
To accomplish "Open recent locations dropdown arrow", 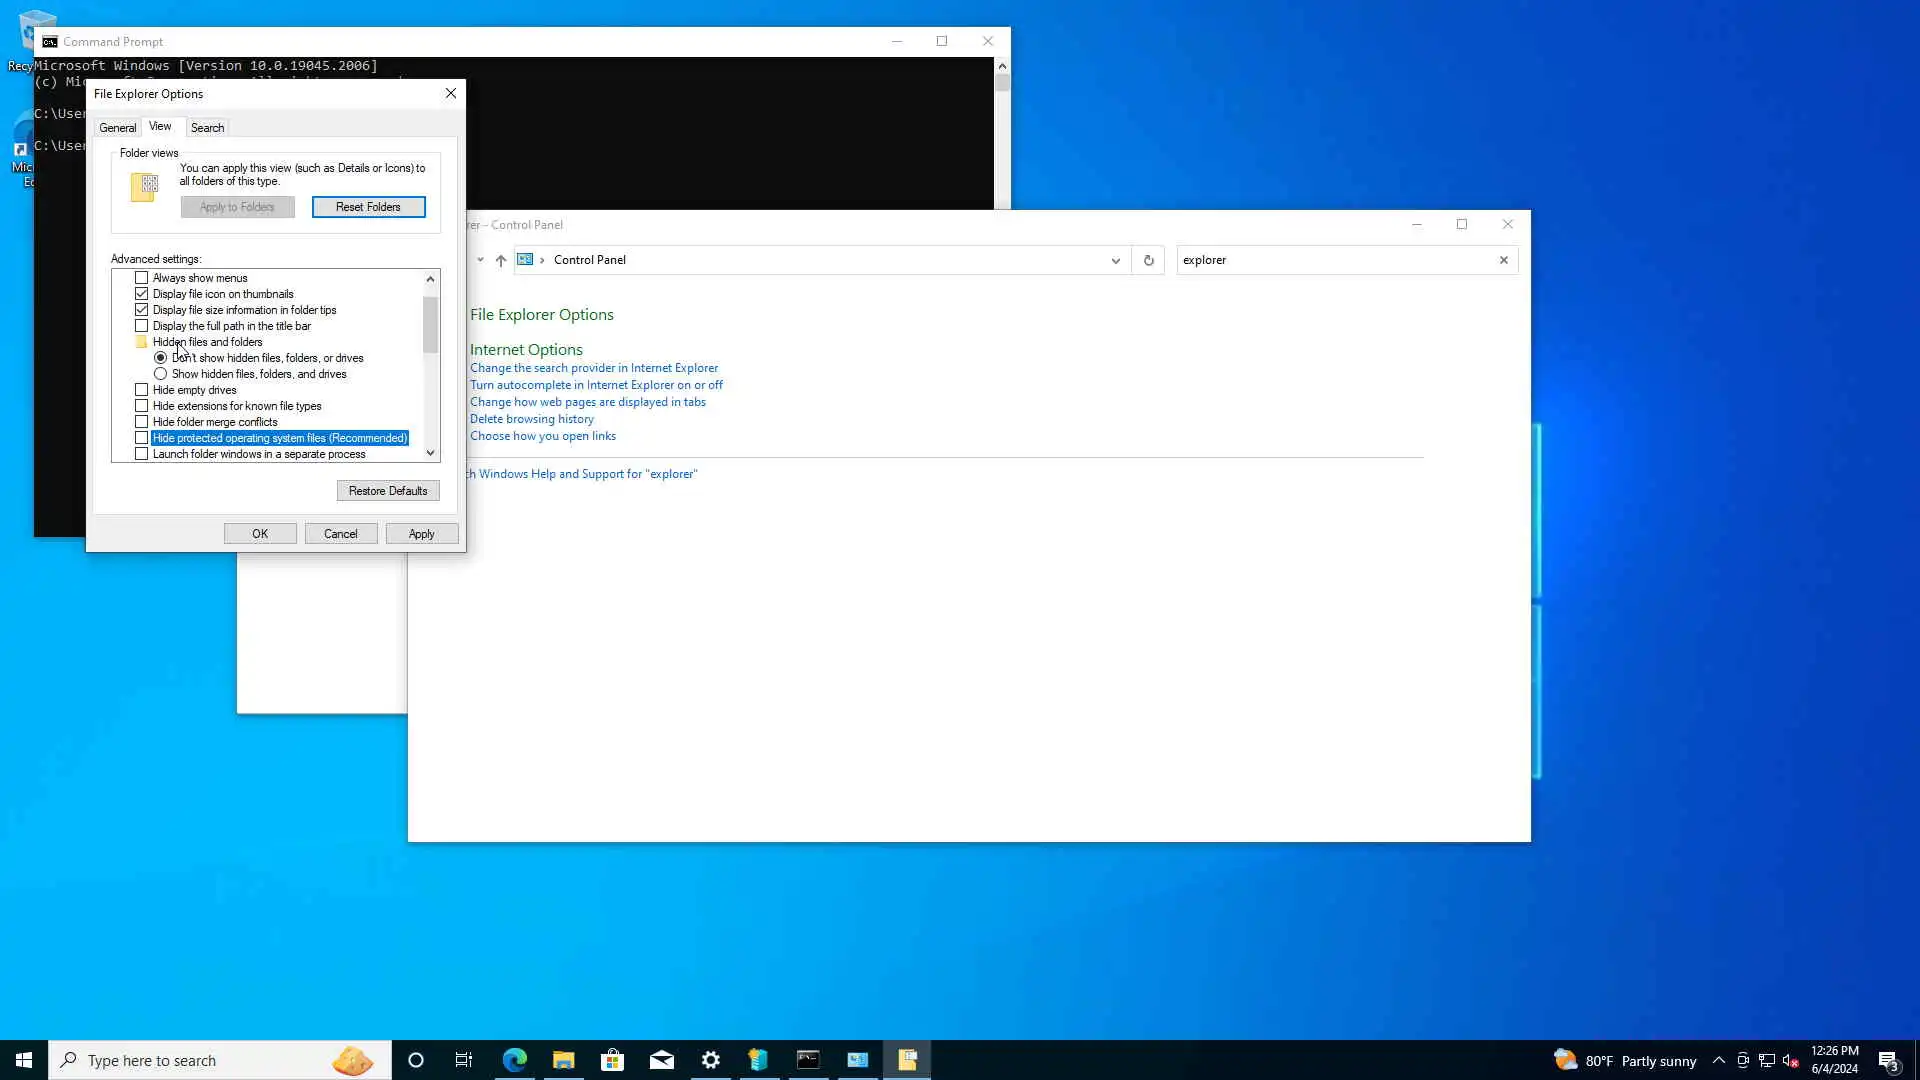I will click(x=480, y=260).
